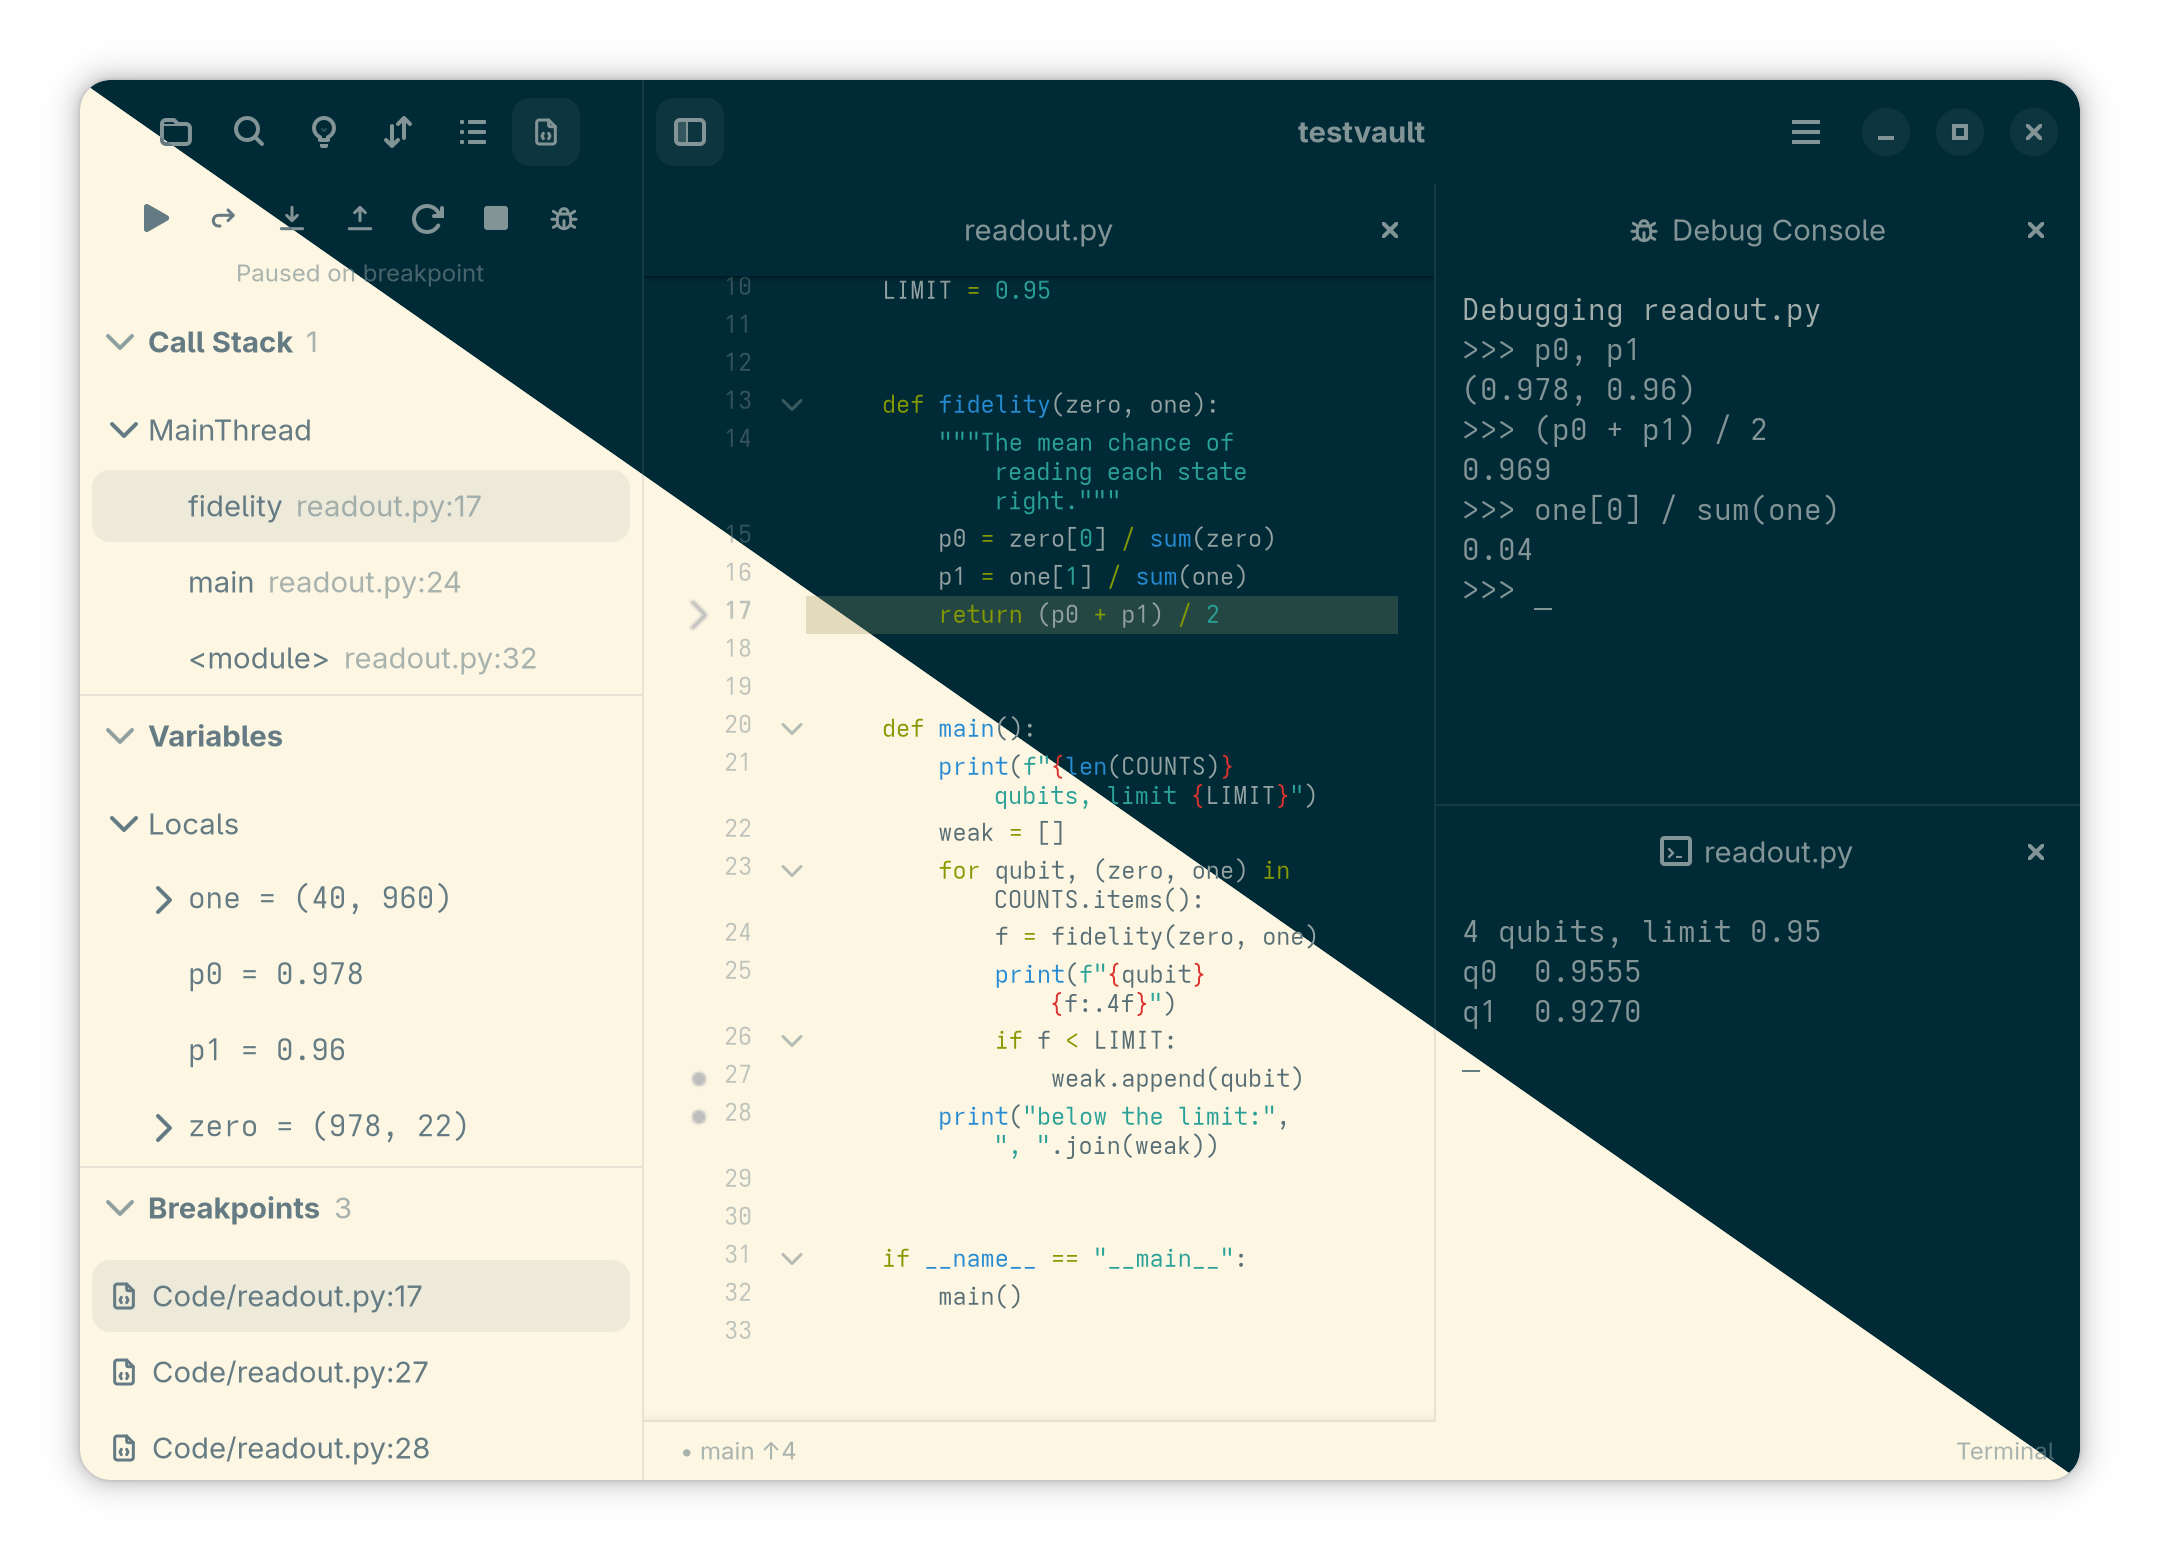Select the fidelity readout.py:17 stack frame
This screenshot has width=2160, height=1560.
pos(361,506)
